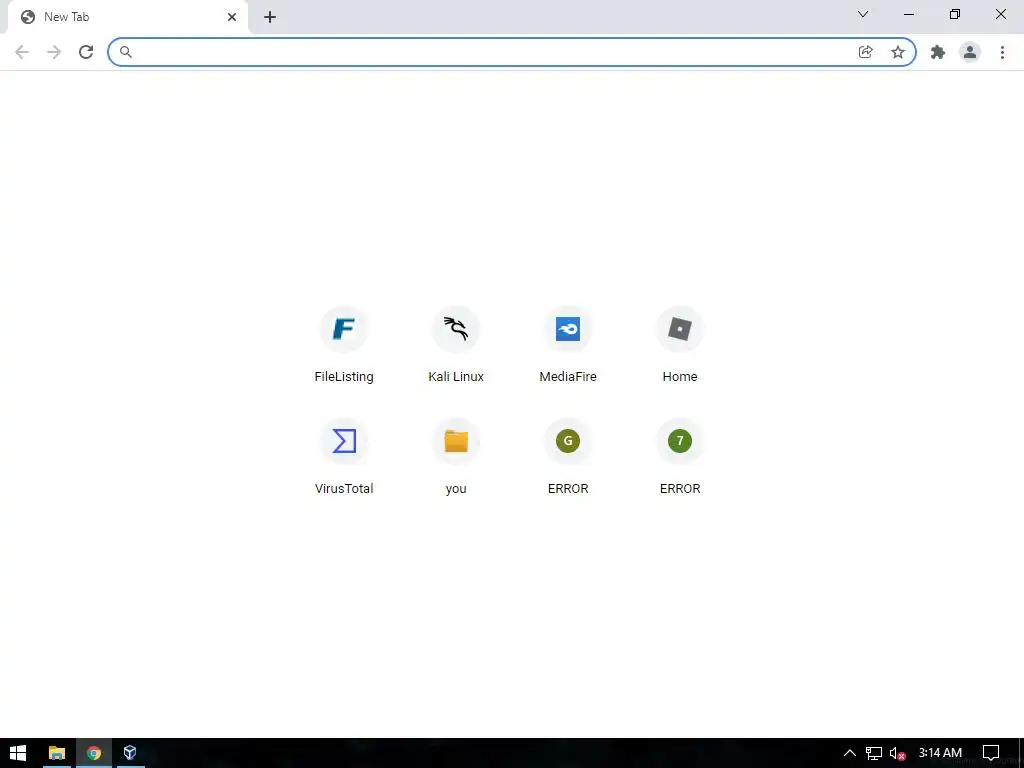The image size is (1024, 768).
Task: Click the back navigation arrow
Action: coord(22,52)
